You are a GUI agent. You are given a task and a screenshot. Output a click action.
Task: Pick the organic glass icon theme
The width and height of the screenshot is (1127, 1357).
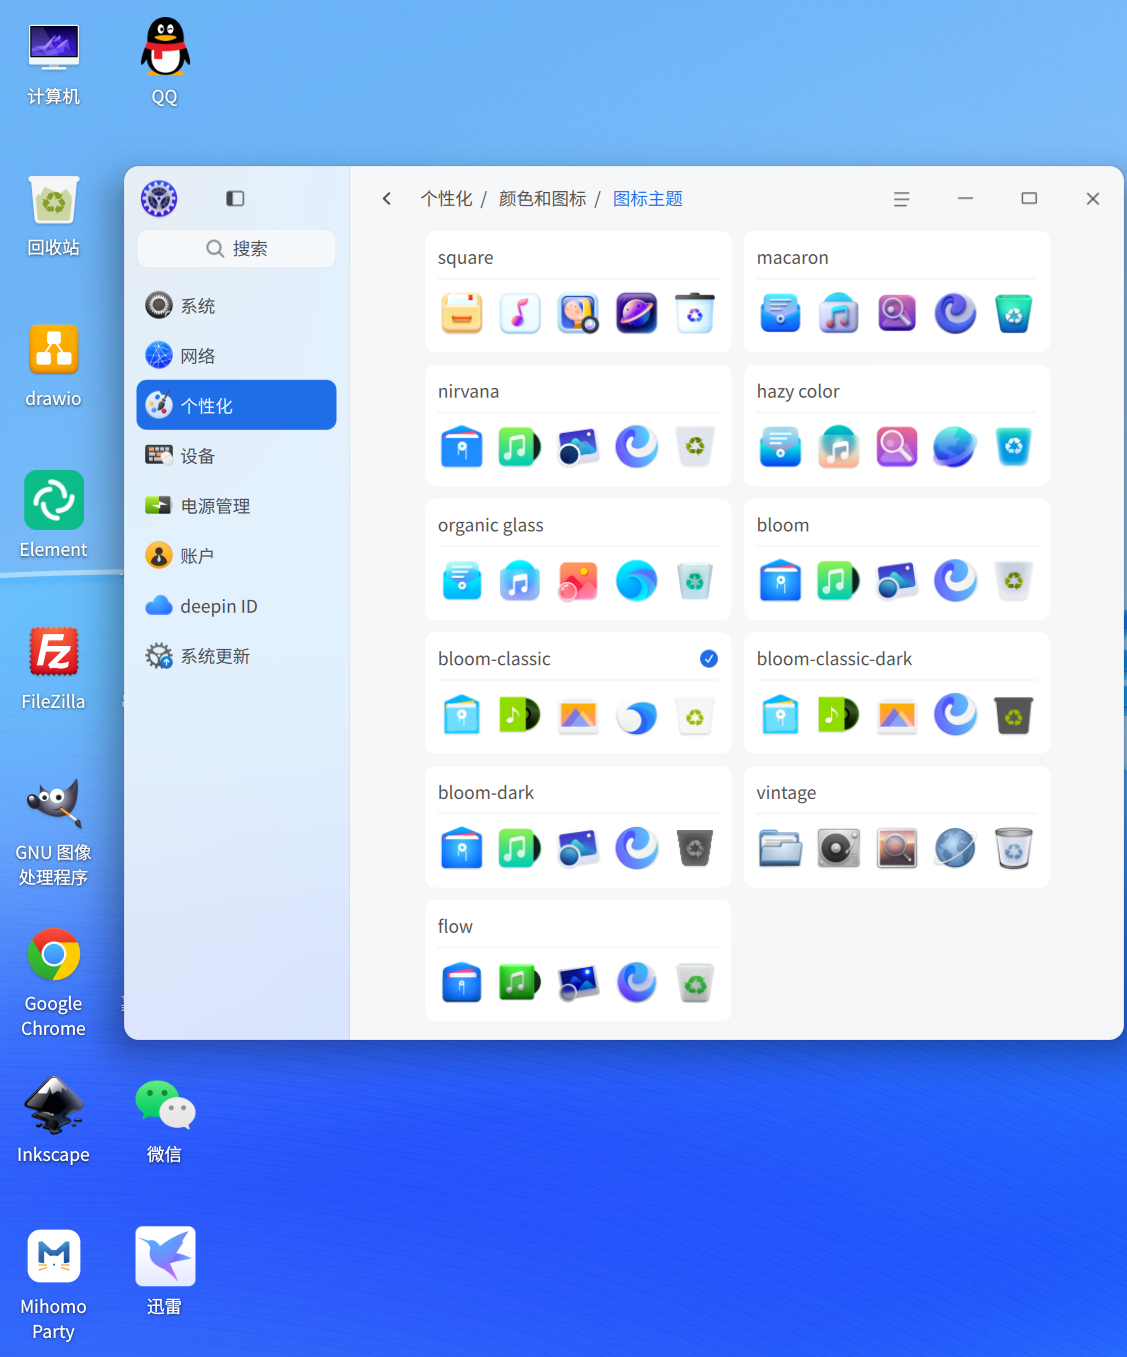pos(578,559)
